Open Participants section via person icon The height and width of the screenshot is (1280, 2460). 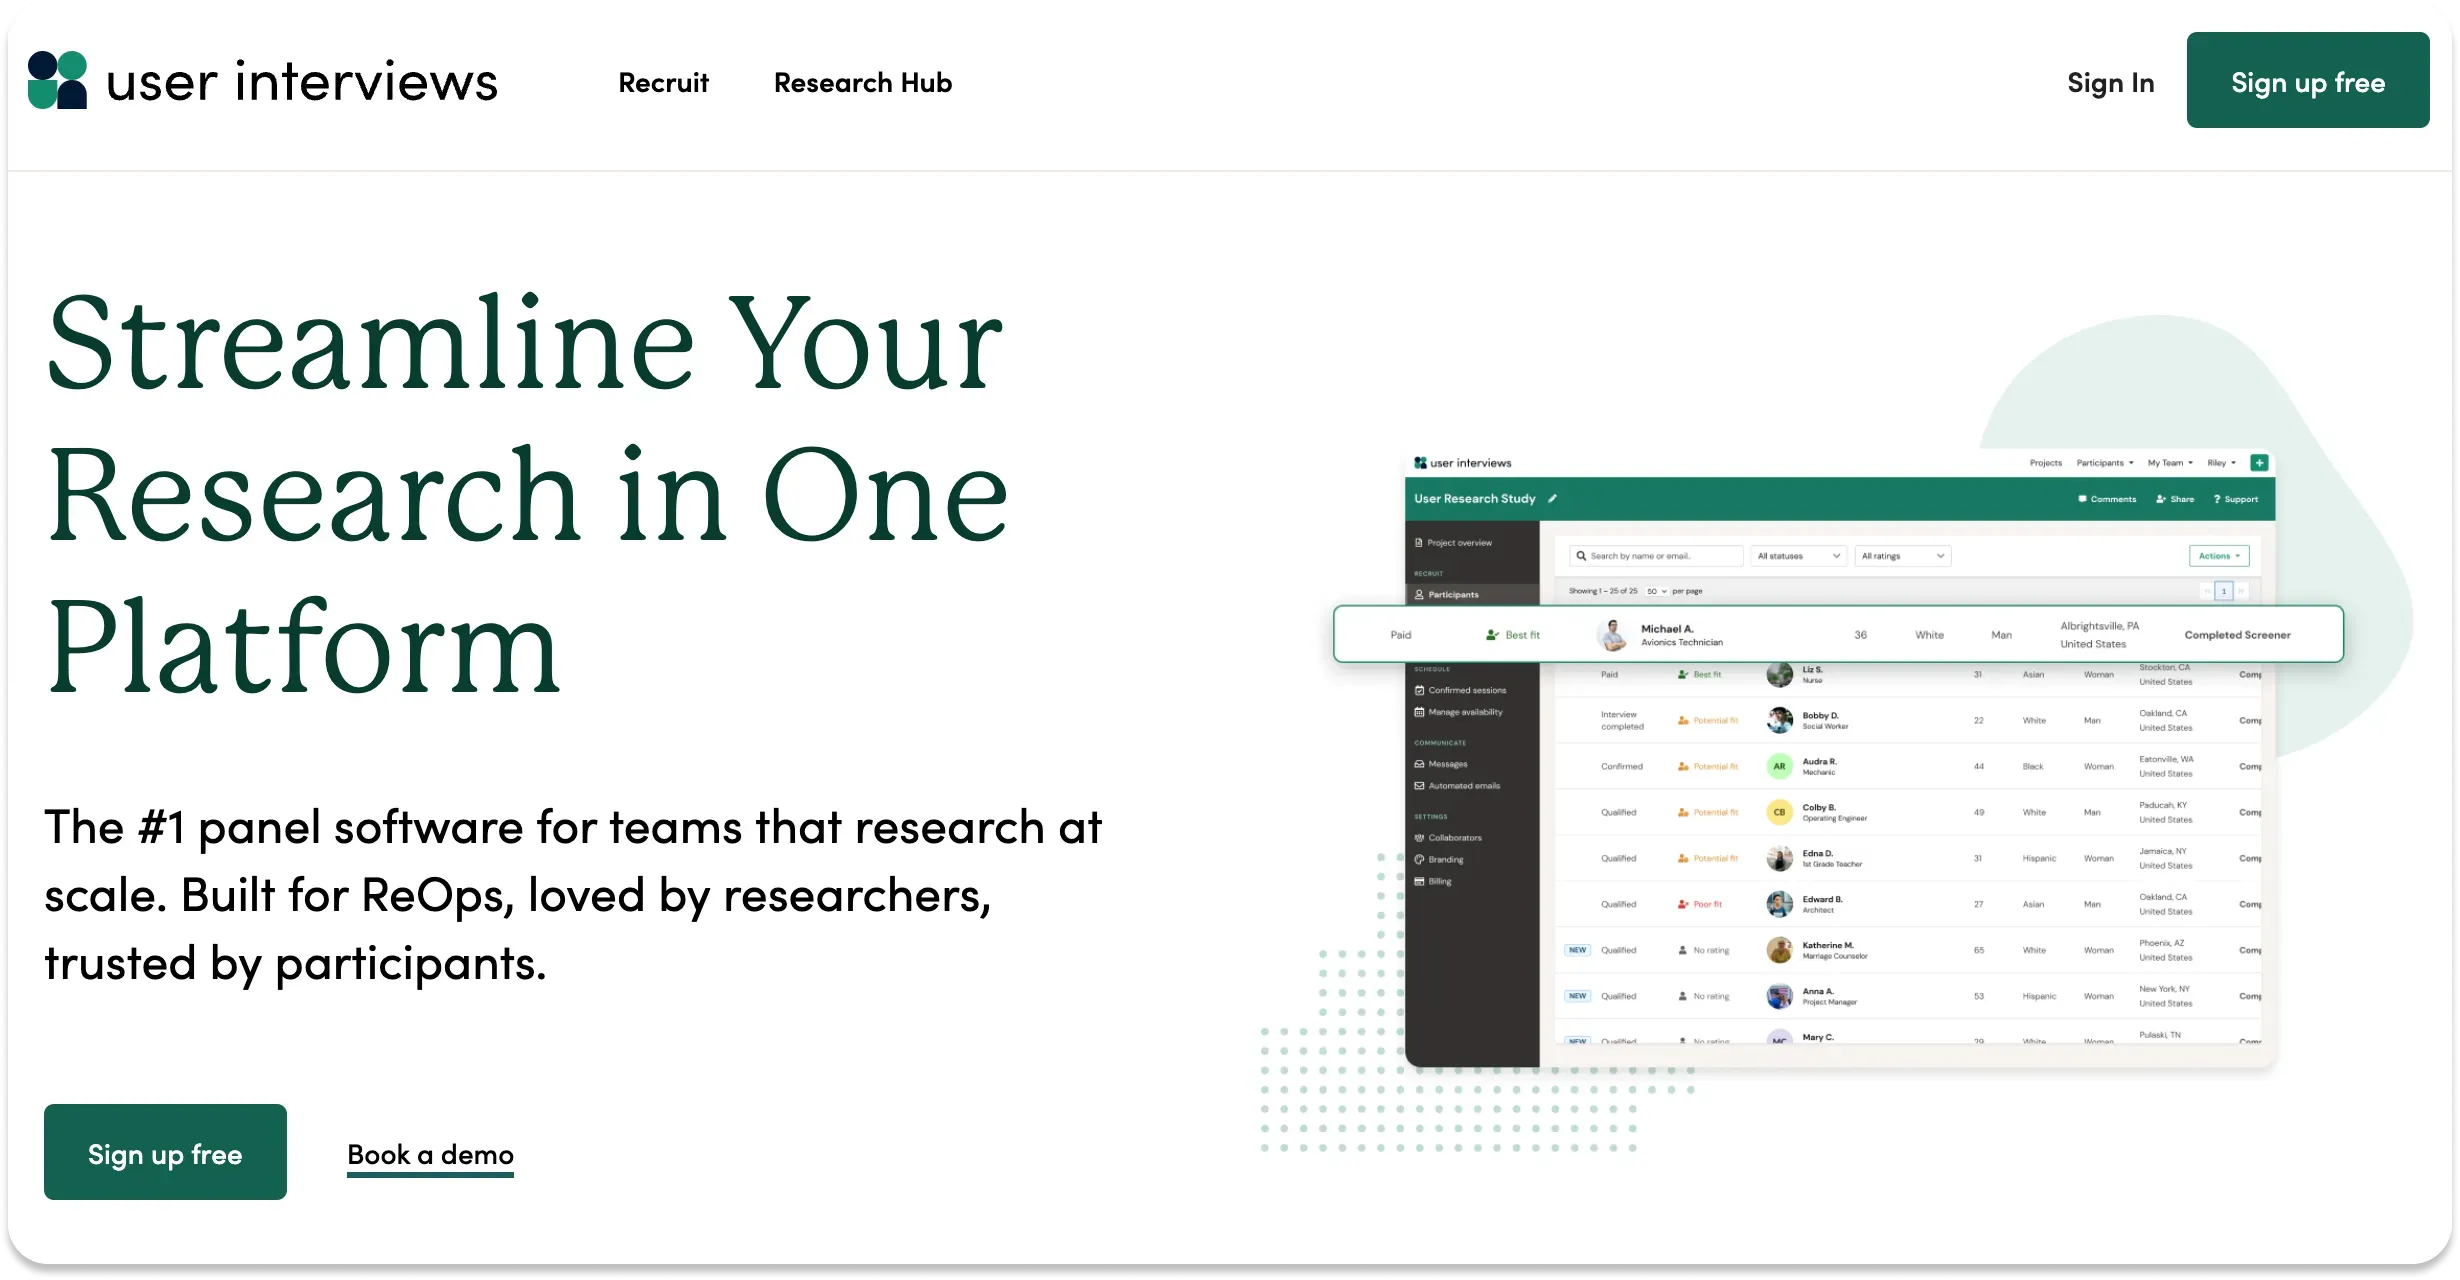pyautogui.click(x=1418, y=594)
